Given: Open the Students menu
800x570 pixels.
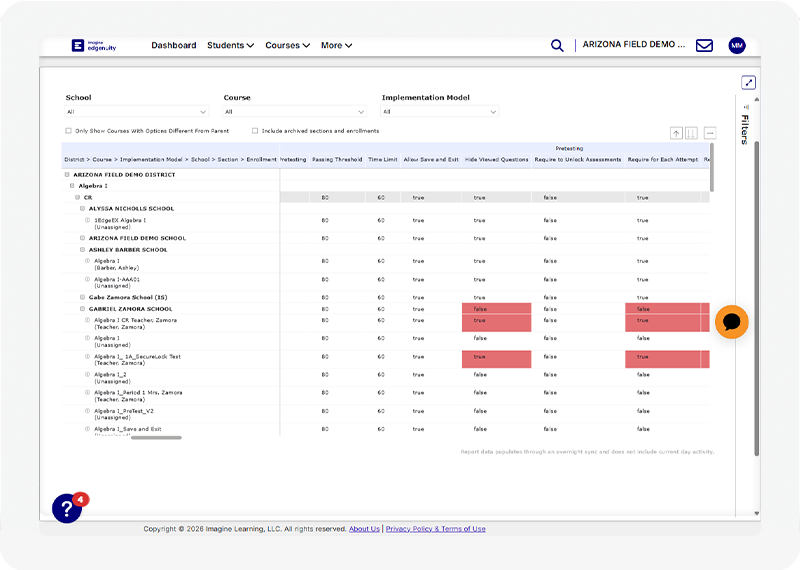Looking at the screenshot, I should tap(230, 45).
